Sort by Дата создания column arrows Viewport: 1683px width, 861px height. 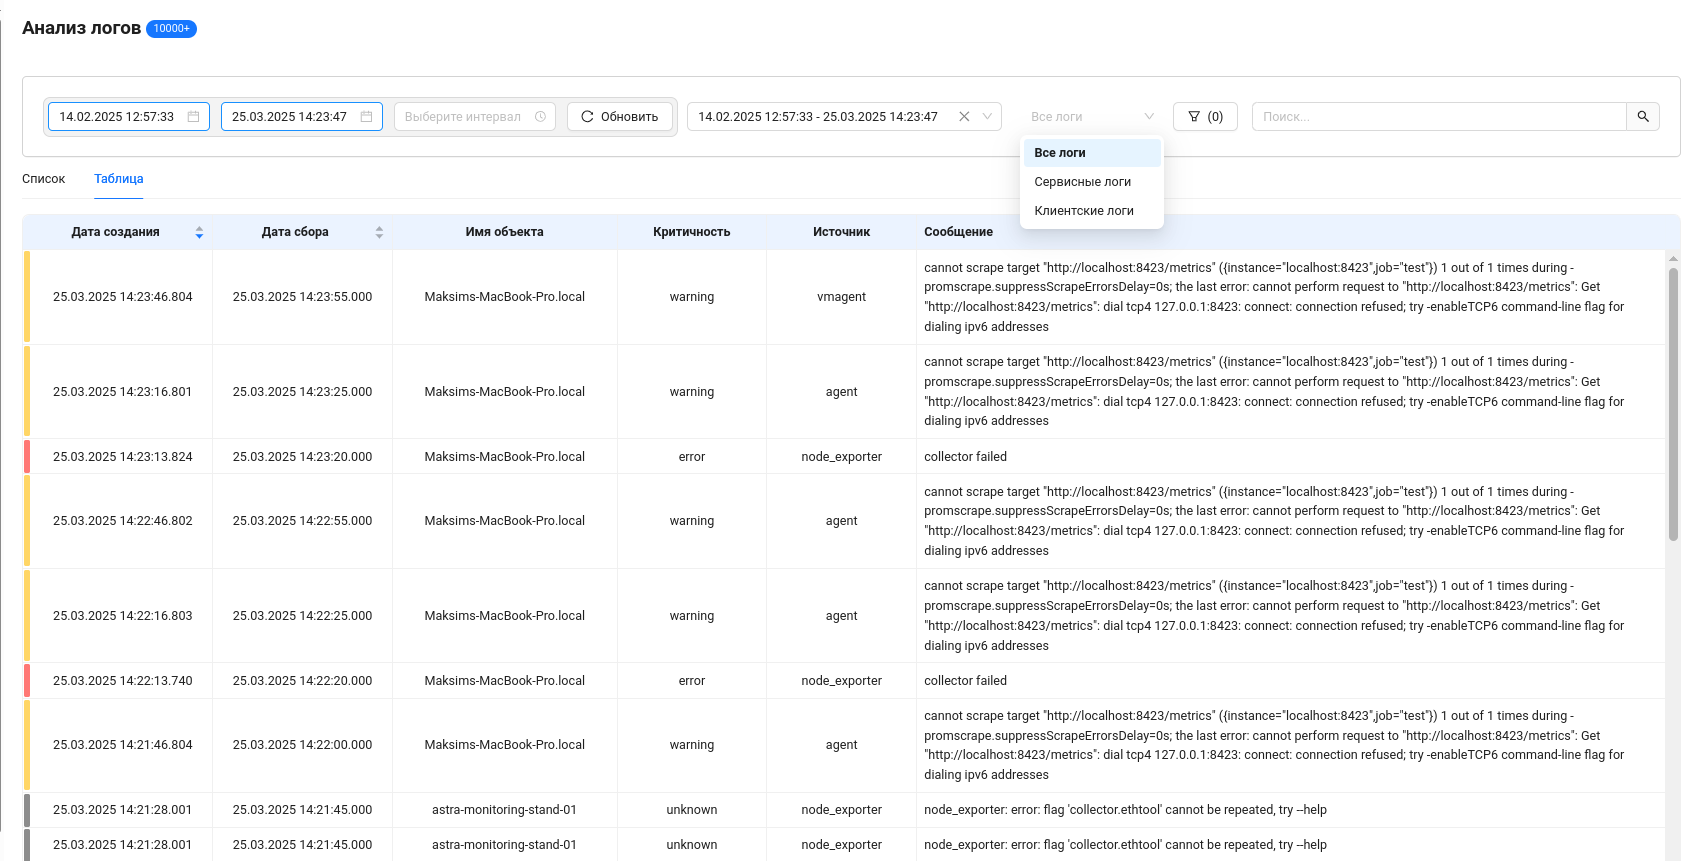199,232
